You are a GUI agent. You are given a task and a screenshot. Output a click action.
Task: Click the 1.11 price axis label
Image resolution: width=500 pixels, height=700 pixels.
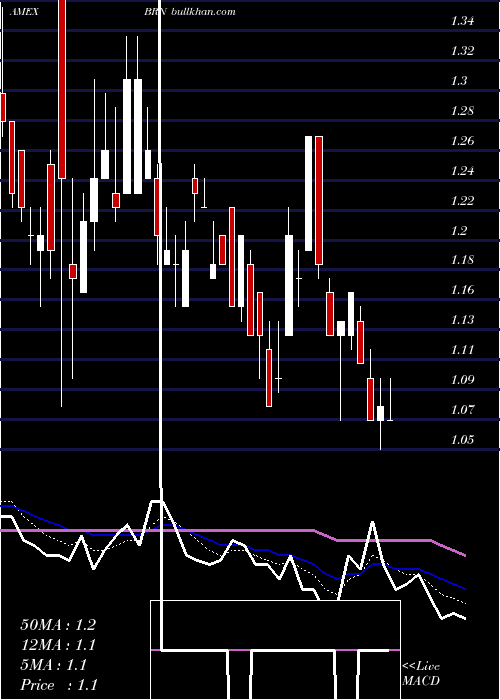pyautogui.click(x=462, y=350)
